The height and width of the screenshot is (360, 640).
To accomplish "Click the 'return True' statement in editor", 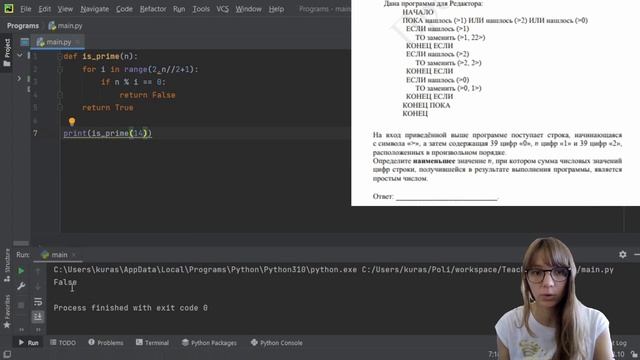I will click(x=108, y=108).
